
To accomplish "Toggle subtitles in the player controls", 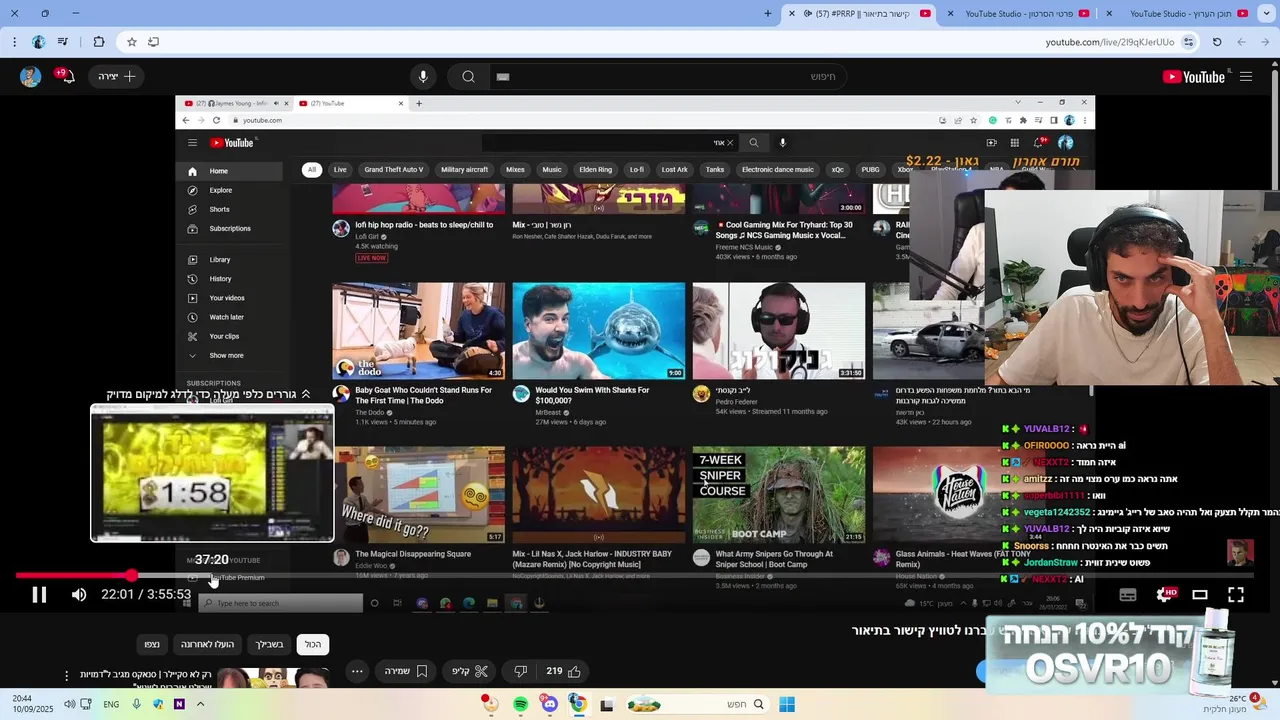I will coord(1128,595).
